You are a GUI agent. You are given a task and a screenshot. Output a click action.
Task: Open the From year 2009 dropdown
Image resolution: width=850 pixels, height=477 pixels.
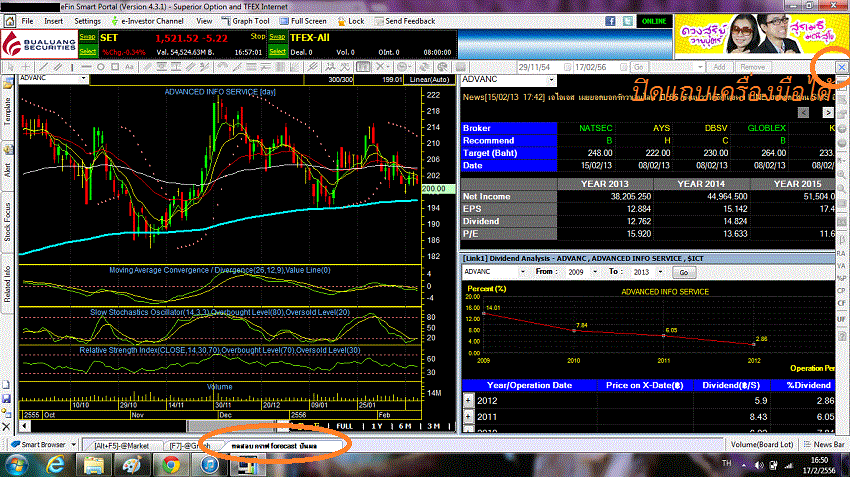(595, 272)
